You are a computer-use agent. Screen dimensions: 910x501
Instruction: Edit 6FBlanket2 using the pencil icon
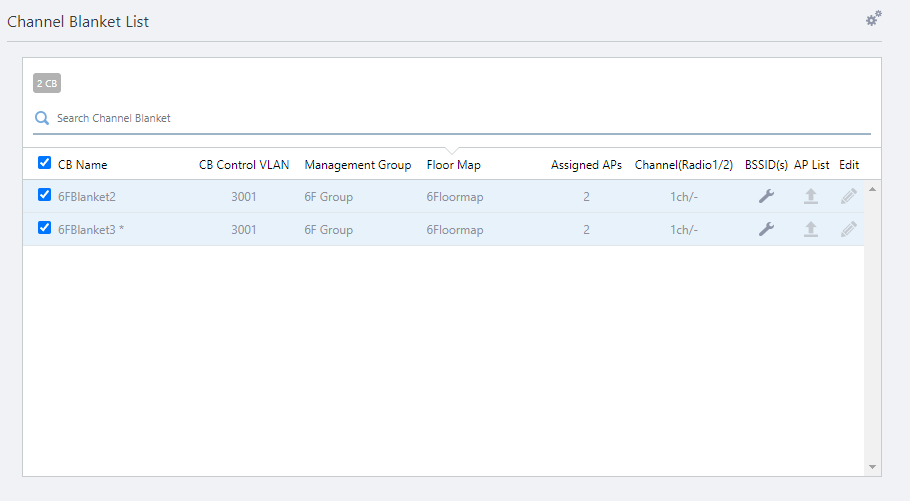coord(849,197)
